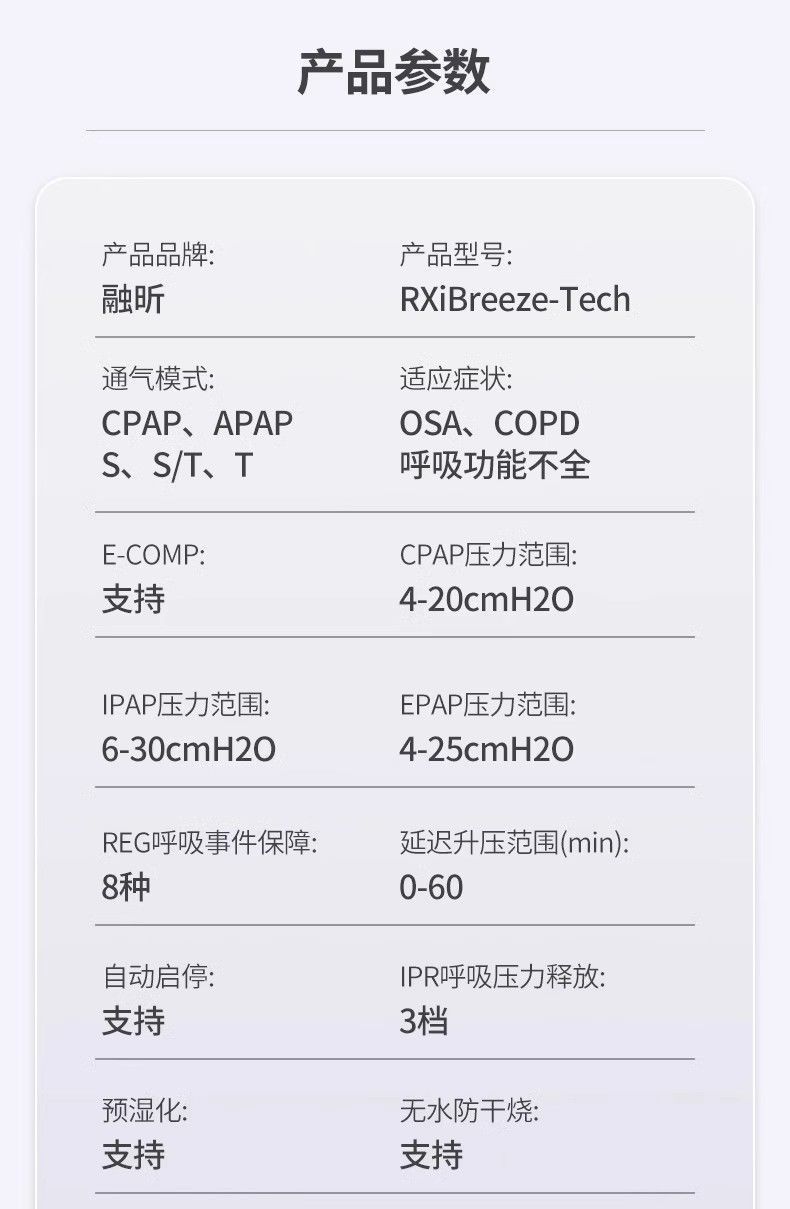790x1209 pixels.
Task: Click the 呼吸功能不全 text
Action: click(495, 466)
